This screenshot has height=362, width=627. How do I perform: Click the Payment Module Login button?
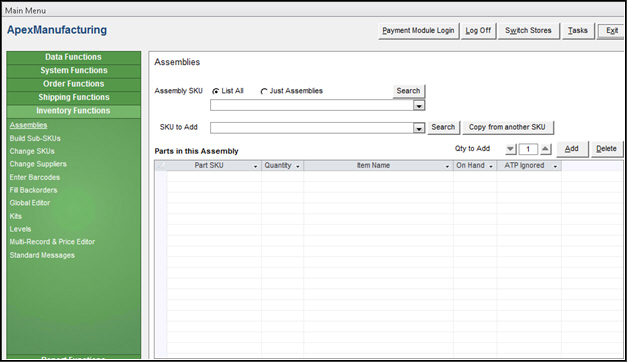[x=418, y=31]
